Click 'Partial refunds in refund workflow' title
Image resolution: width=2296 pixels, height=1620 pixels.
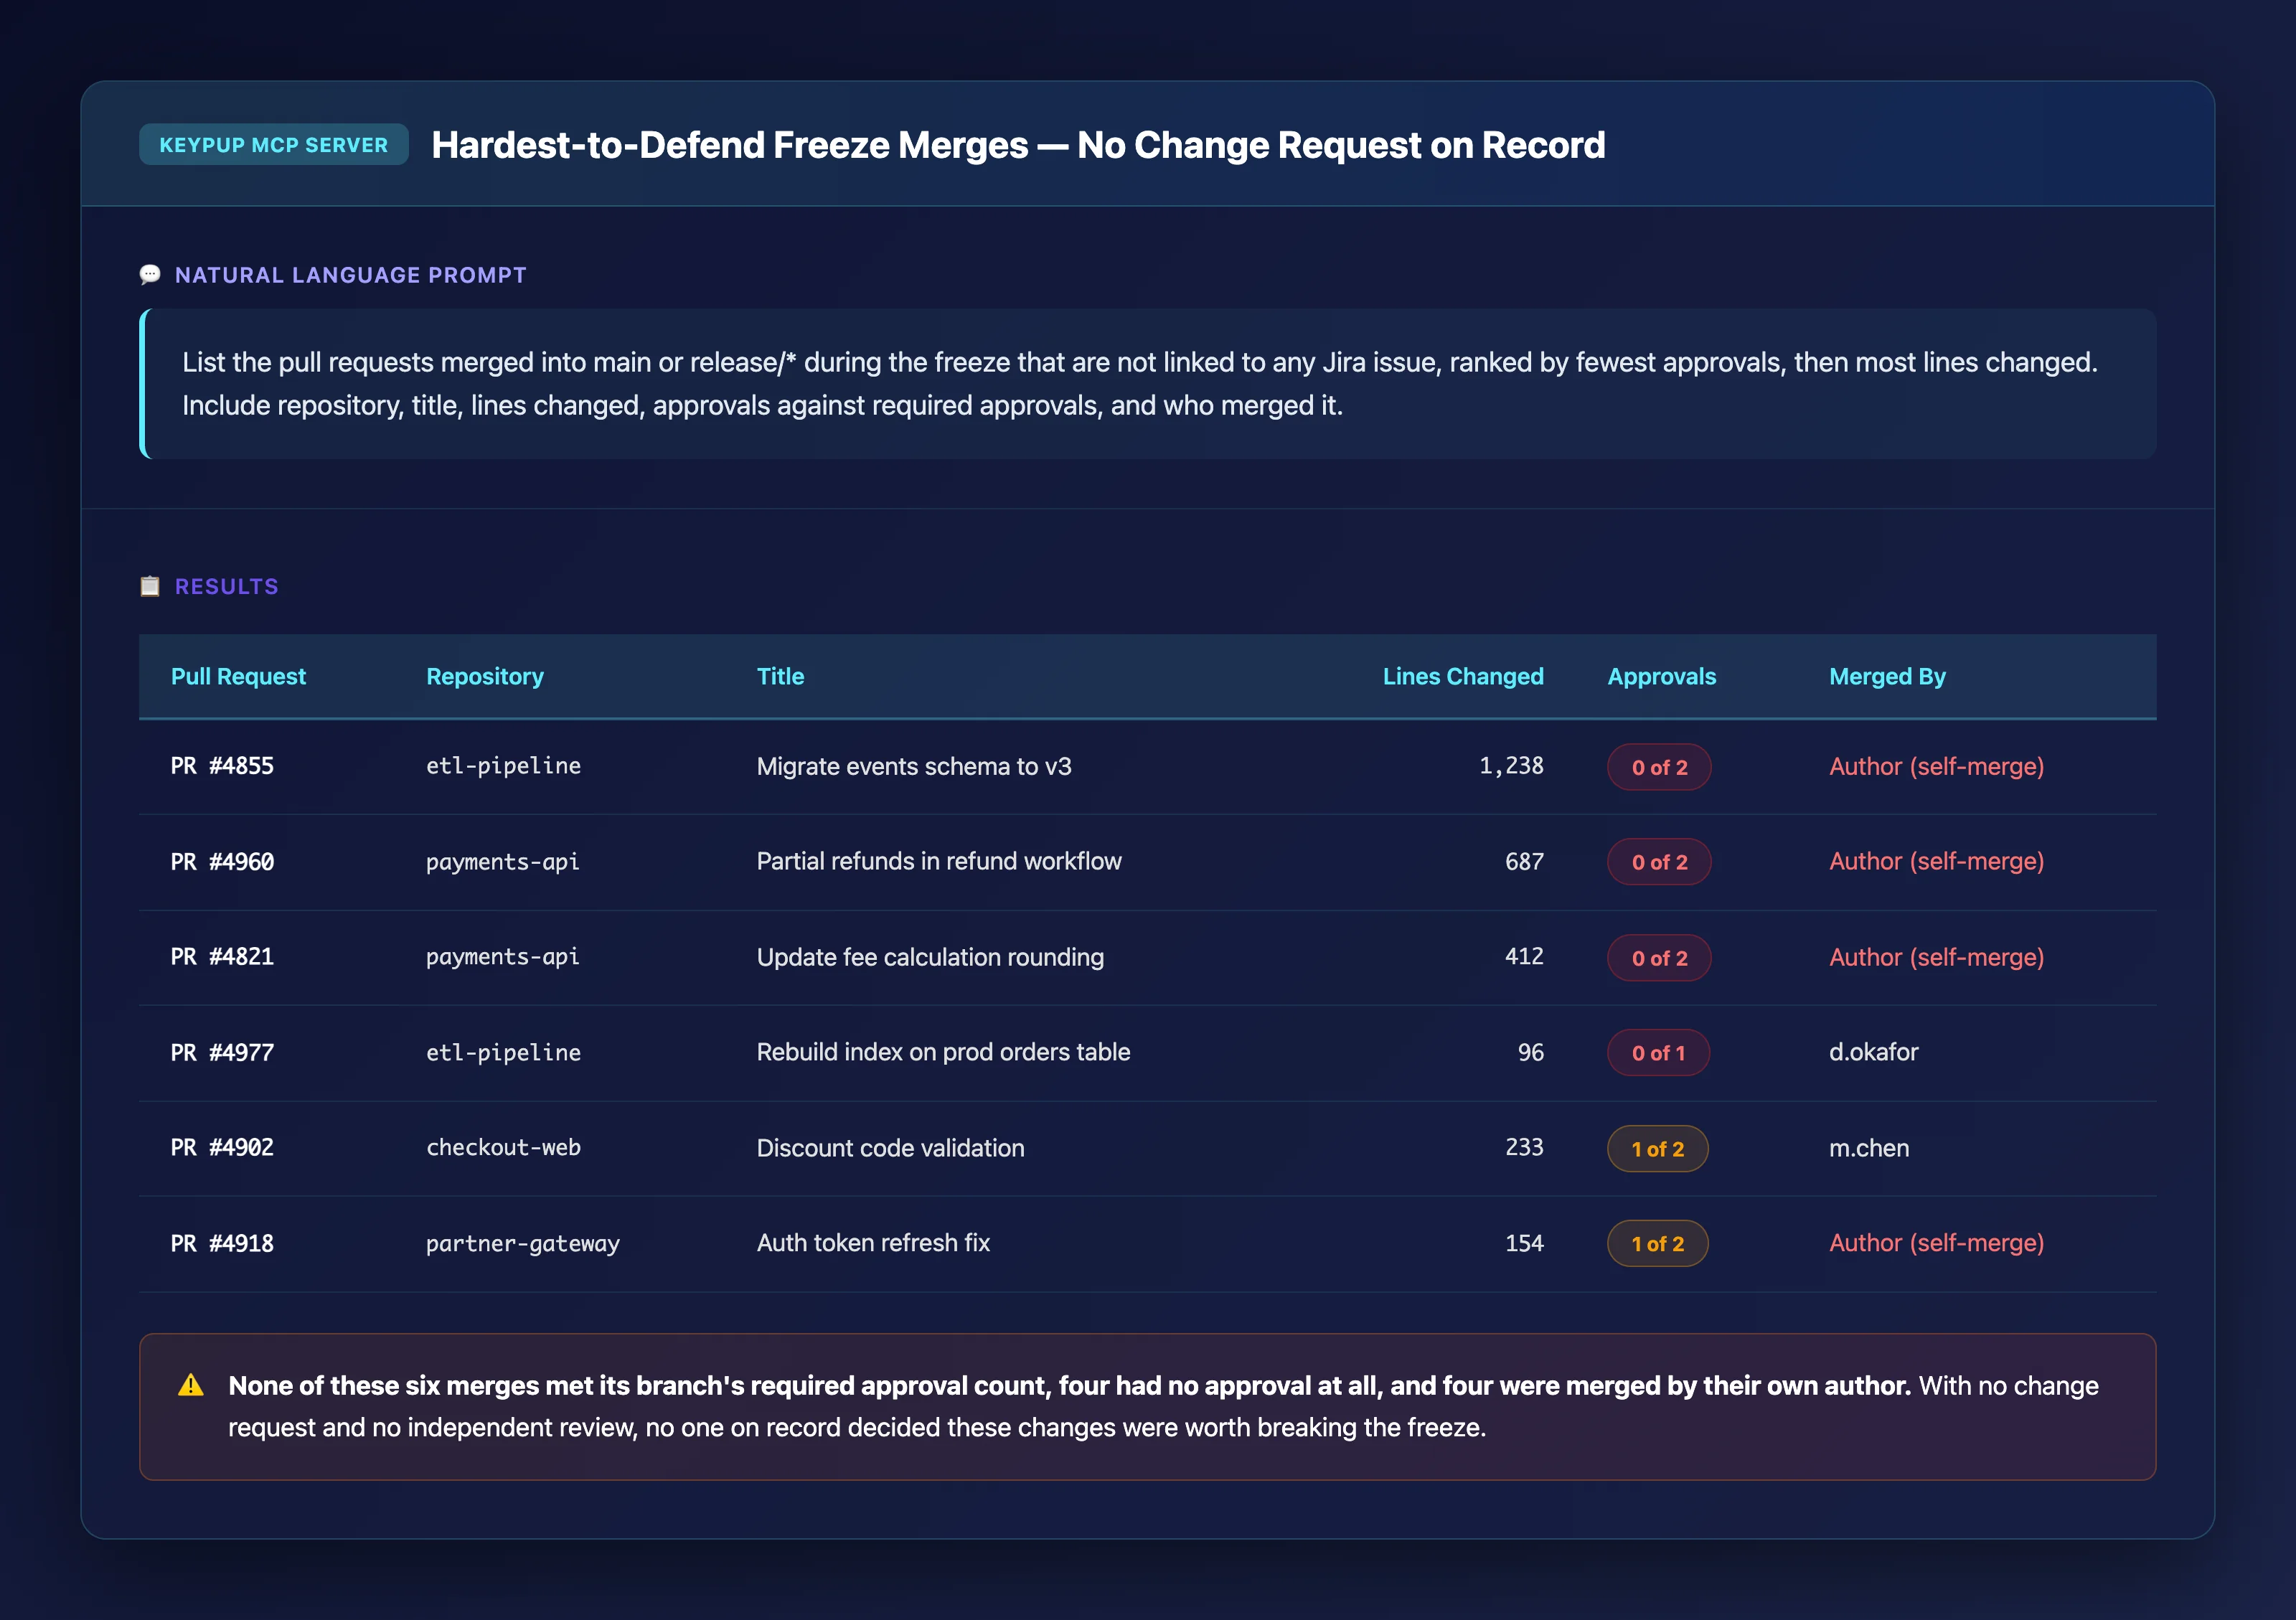point(939,862)
